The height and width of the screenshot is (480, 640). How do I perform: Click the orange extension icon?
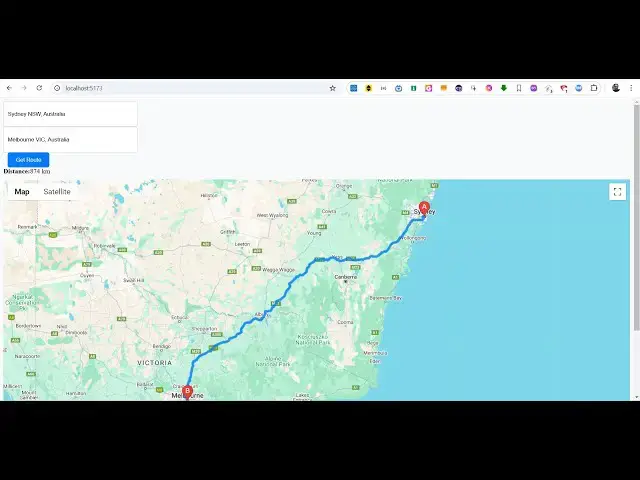tap(444, 88)
